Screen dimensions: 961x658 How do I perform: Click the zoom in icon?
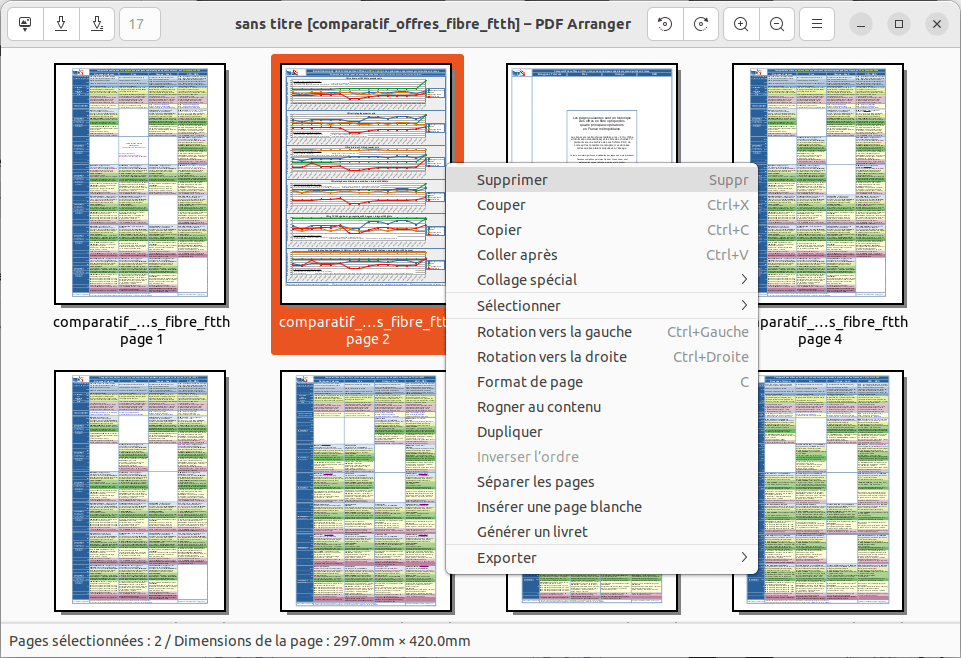tap(741, 24)
